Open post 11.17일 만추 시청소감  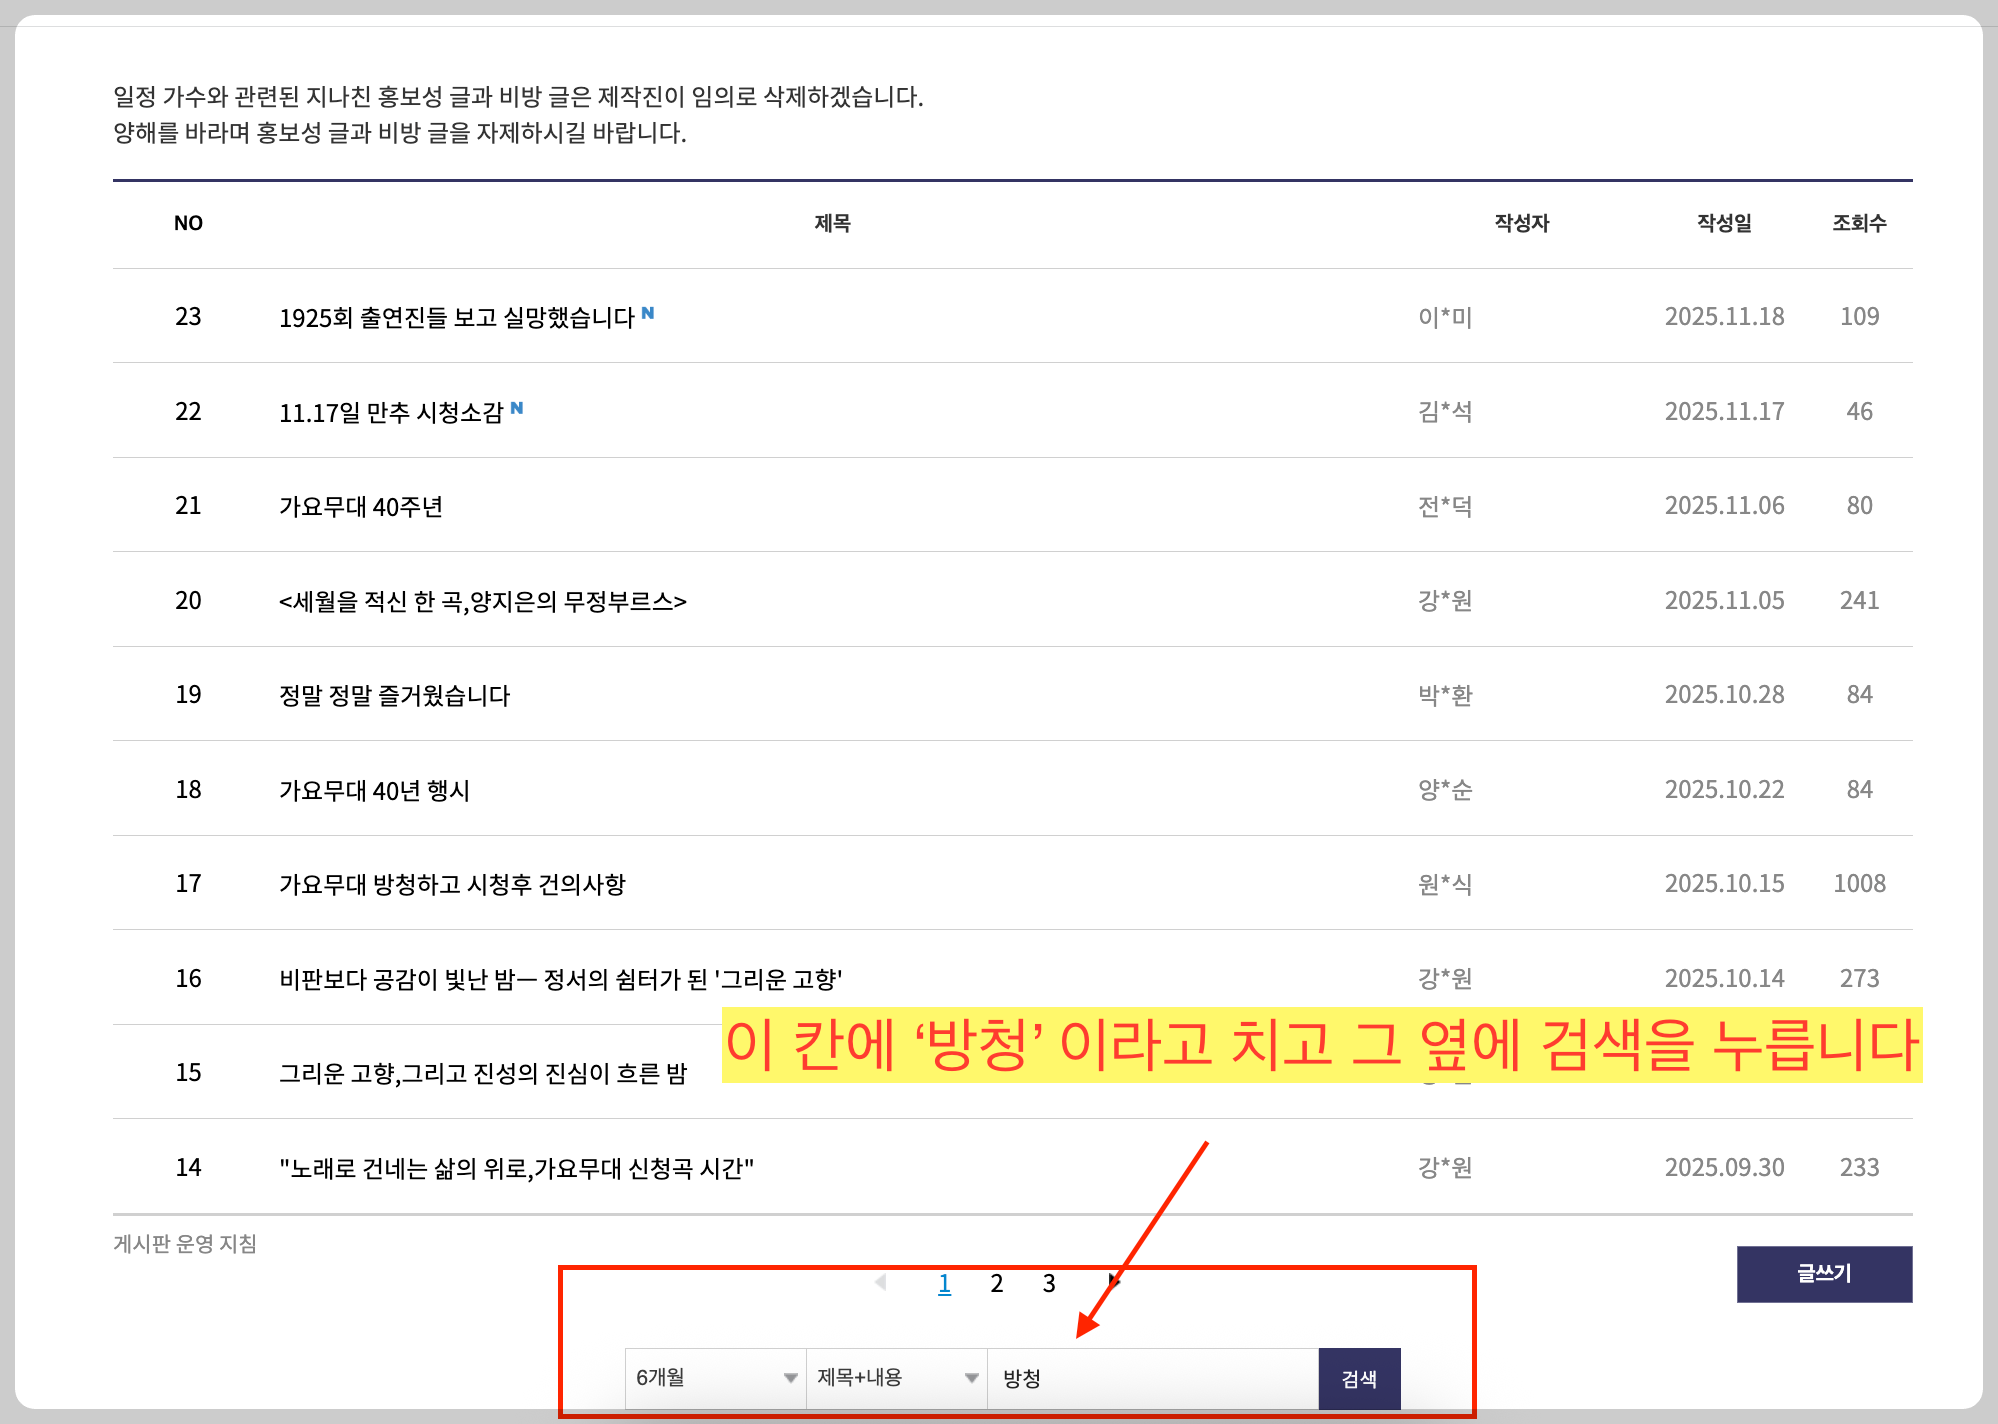(391, 413)
